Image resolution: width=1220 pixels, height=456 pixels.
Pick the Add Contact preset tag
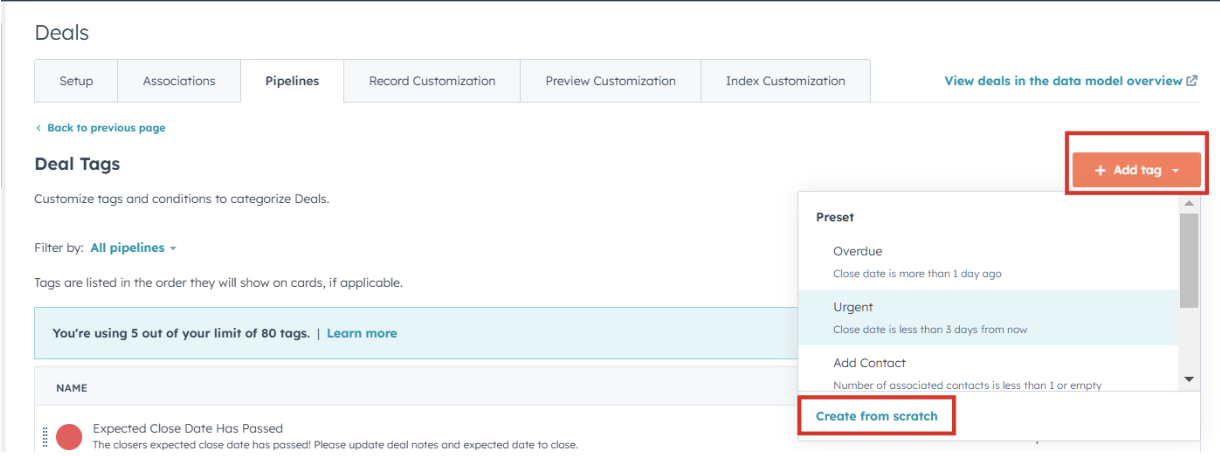click(869, 363)
